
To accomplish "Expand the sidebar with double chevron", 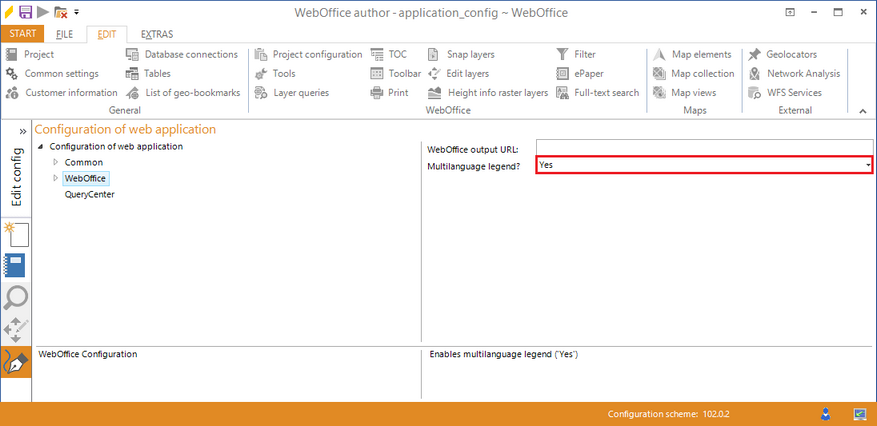I will click(22, 131).
